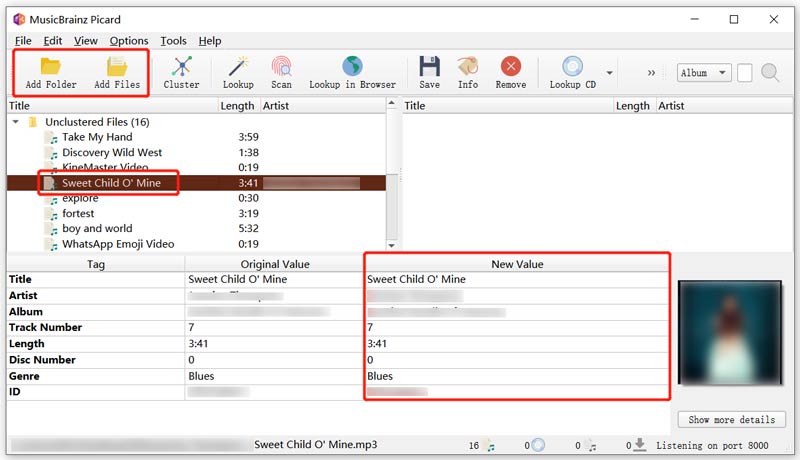Select Unclustered Files (16) folder
800x460 pixels.
coord(97,122)
